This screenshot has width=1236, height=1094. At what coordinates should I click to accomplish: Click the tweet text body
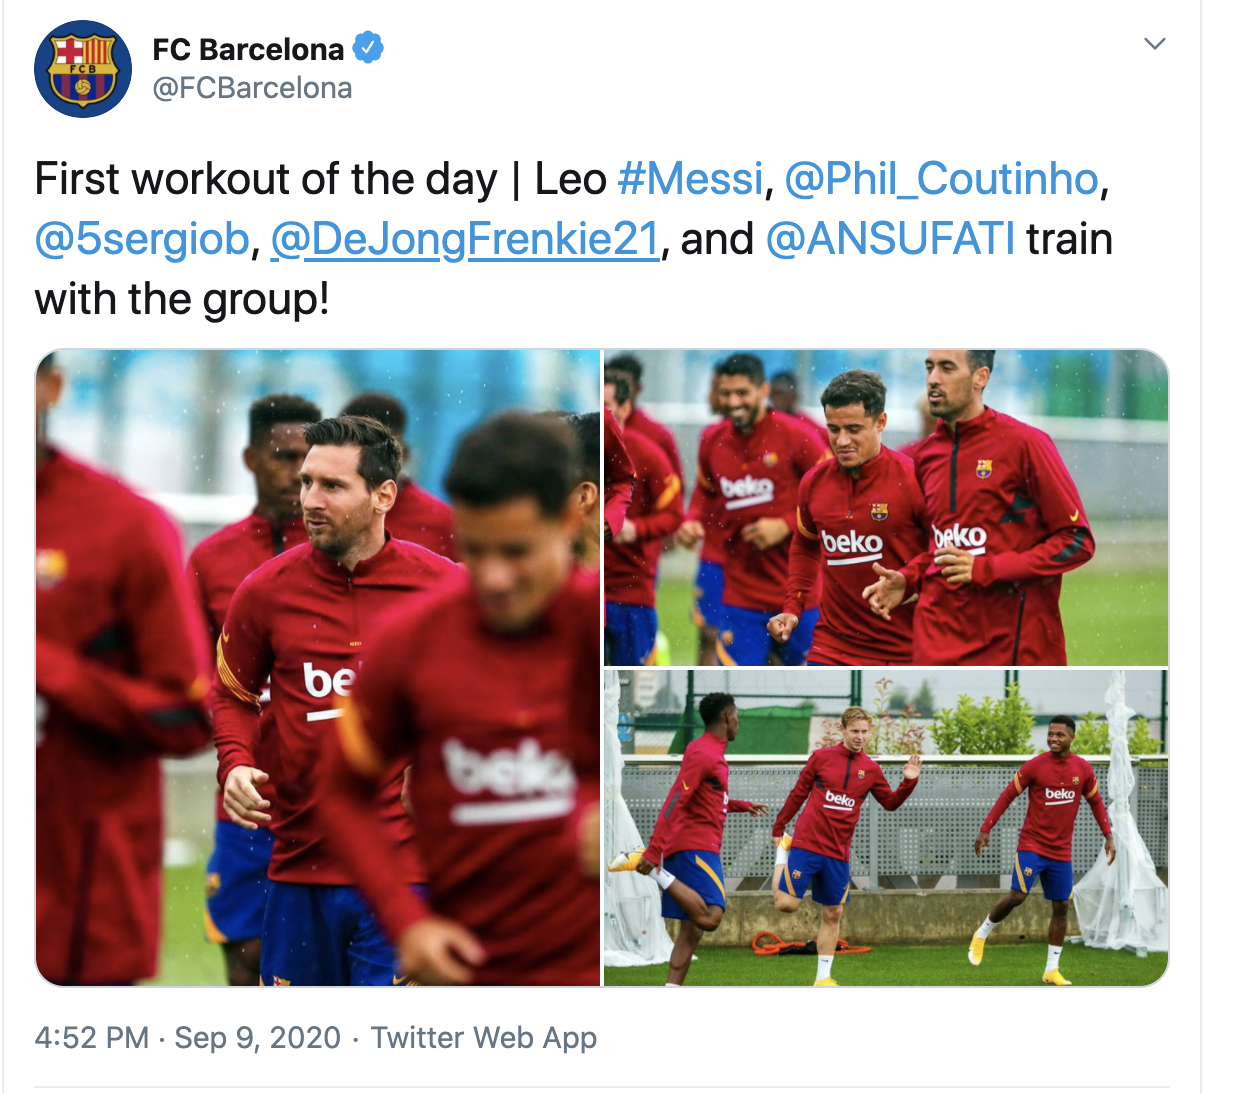pos(573,239)
